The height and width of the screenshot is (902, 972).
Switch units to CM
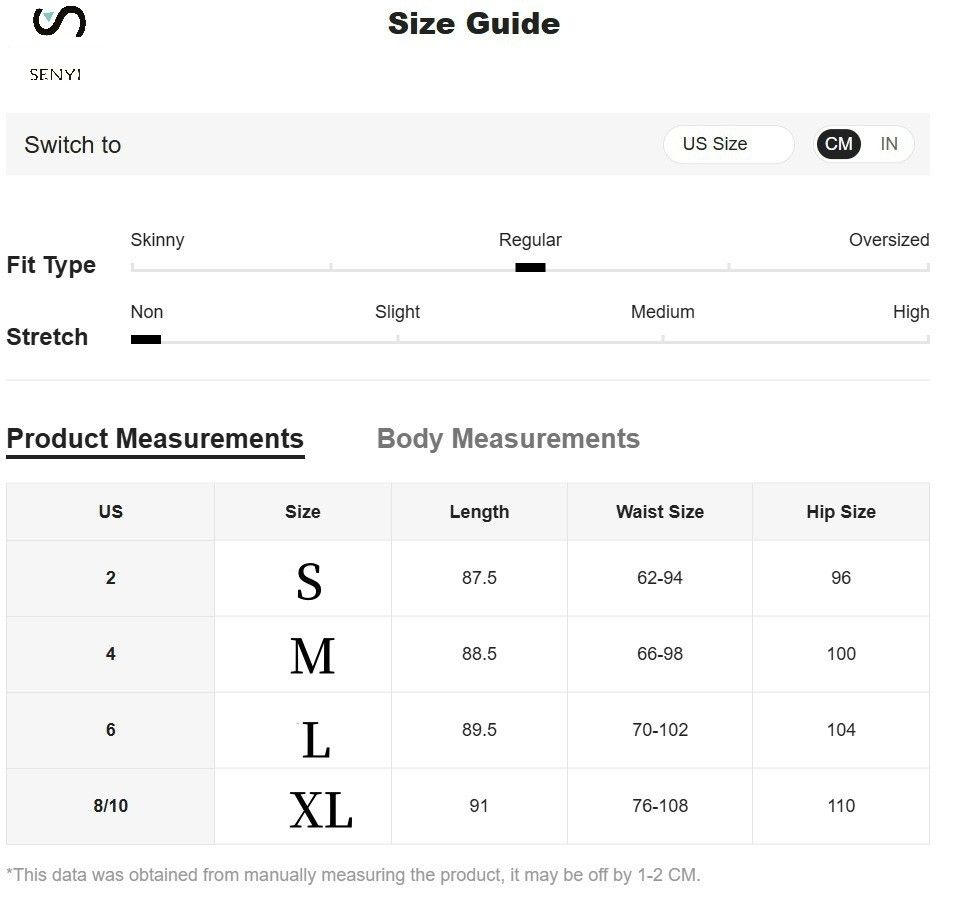pyautogui.click(x=839, y=144)
